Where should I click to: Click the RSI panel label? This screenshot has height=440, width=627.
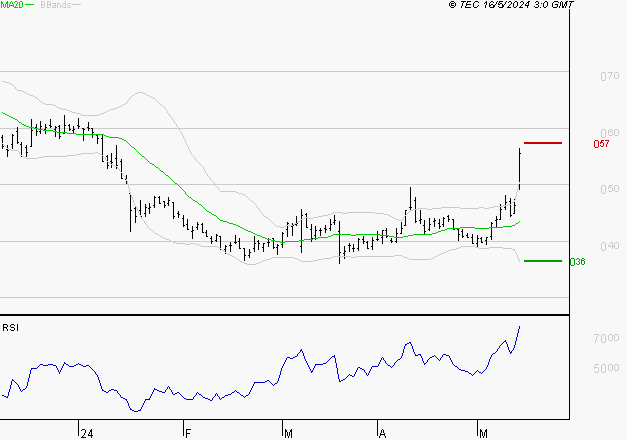point(10,328)
